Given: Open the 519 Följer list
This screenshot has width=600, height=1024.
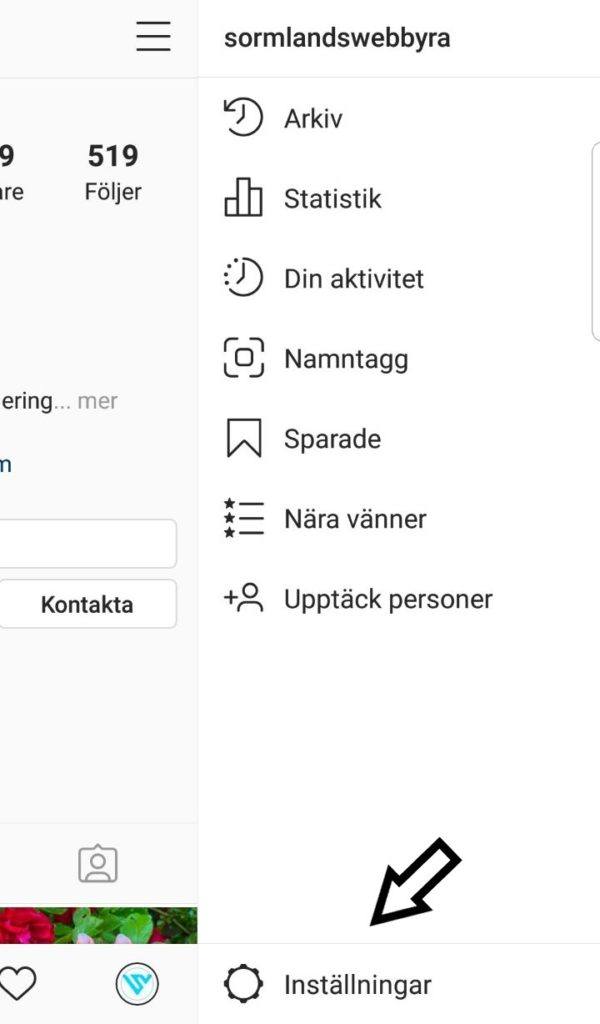Looking at the screenshot, I should 113,171.
